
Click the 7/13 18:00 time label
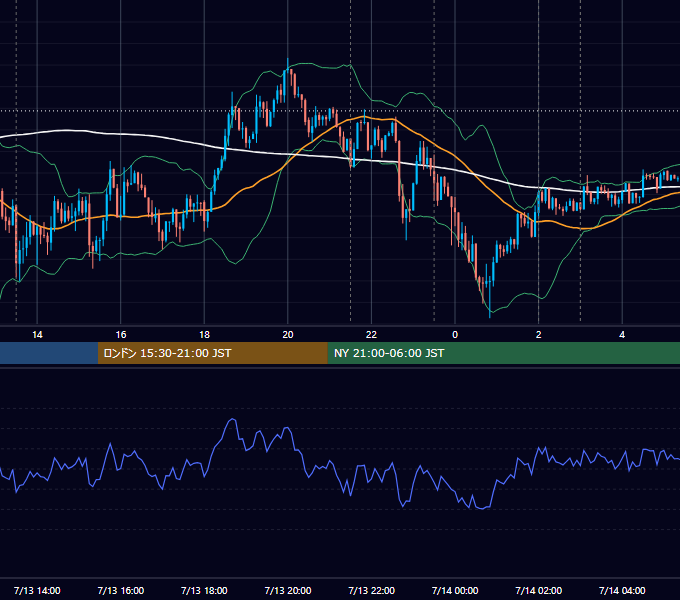[204, 590]
